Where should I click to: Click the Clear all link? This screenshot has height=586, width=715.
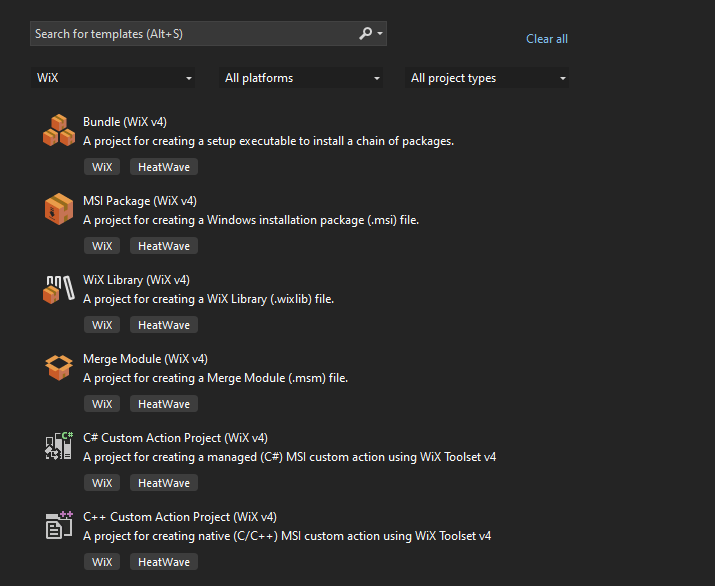(547, 39)
